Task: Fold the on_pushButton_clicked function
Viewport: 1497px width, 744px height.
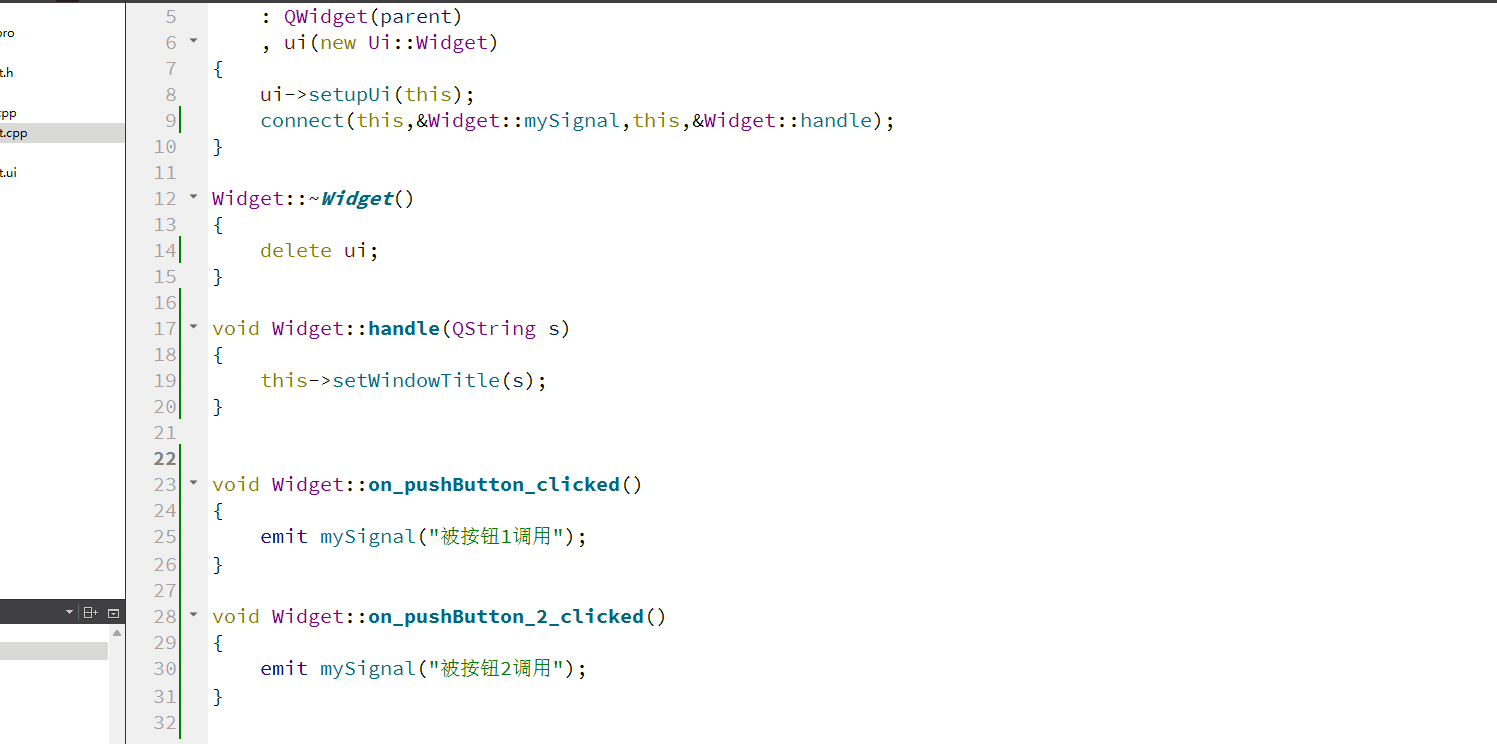Action: coord(193,483)
